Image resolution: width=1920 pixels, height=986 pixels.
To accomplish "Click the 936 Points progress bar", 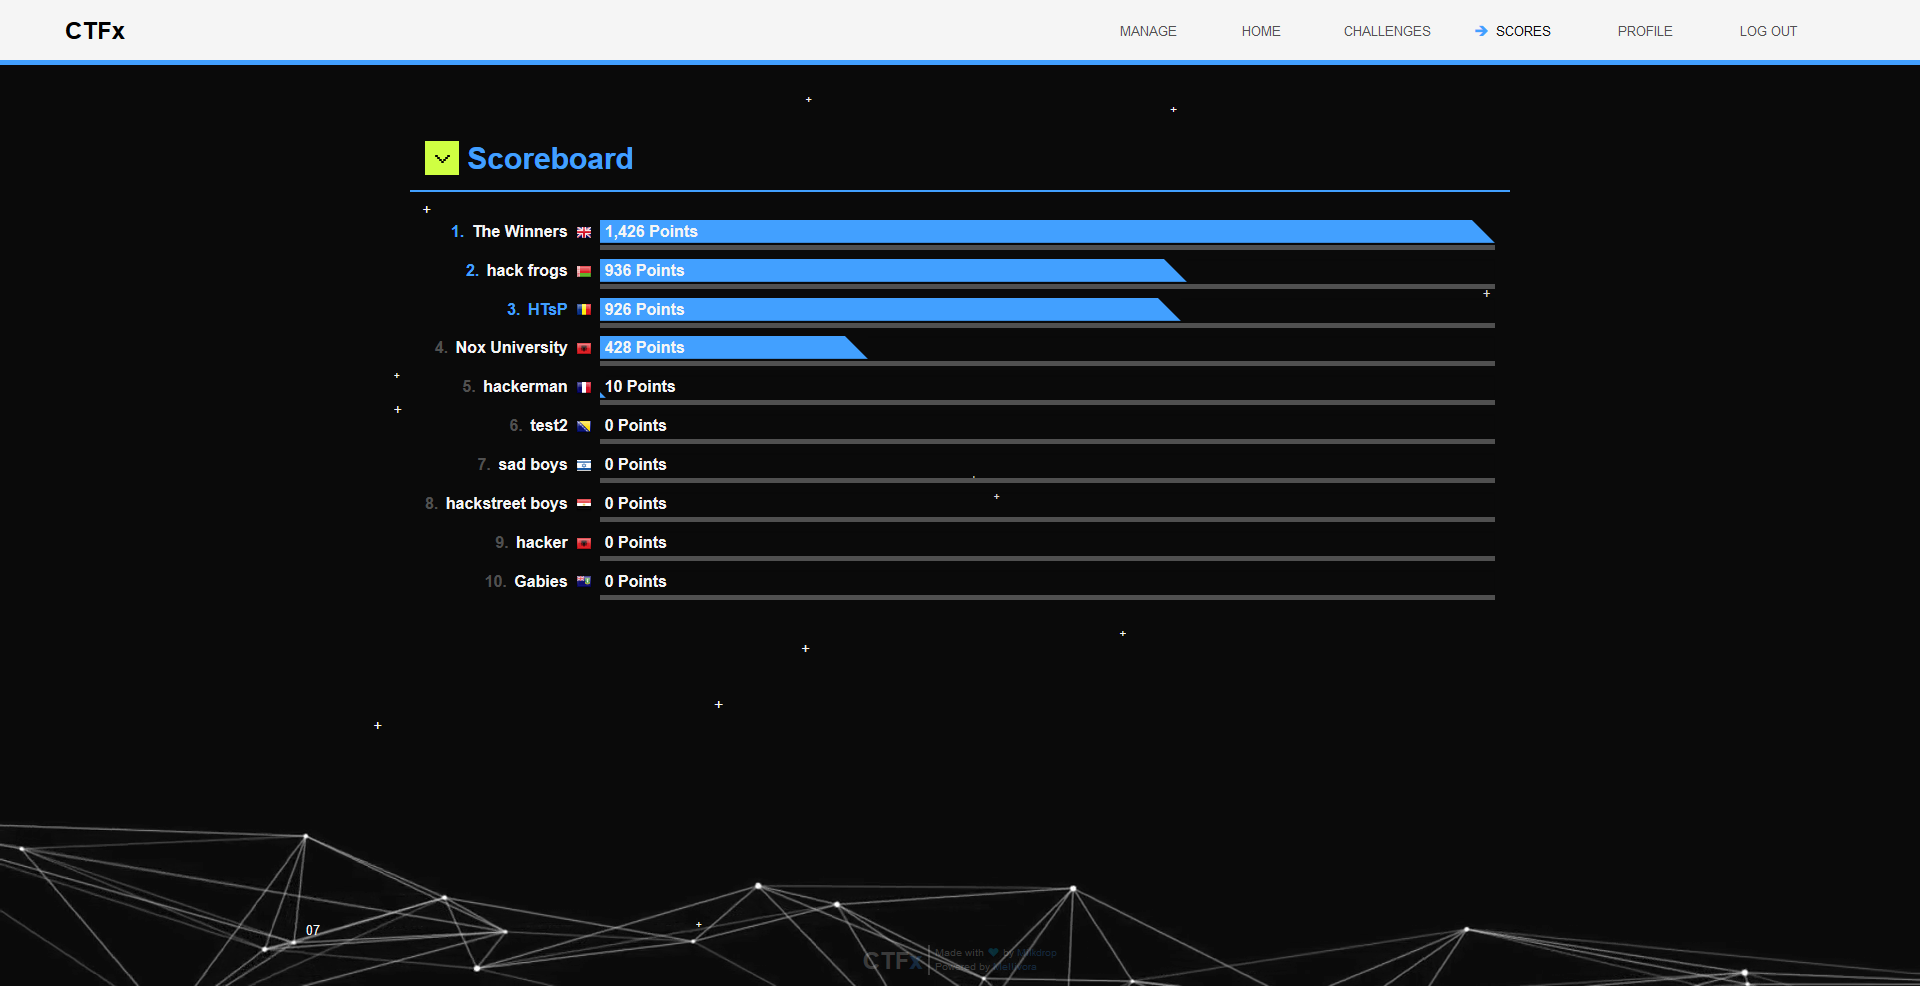I will pos(893,271).
